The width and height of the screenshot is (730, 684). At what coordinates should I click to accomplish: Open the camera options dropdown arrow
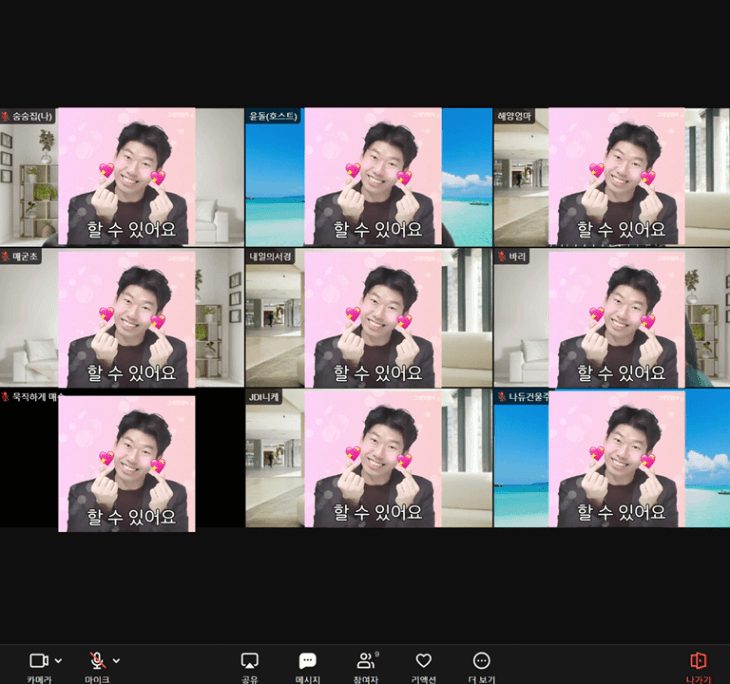click(58, 661)
